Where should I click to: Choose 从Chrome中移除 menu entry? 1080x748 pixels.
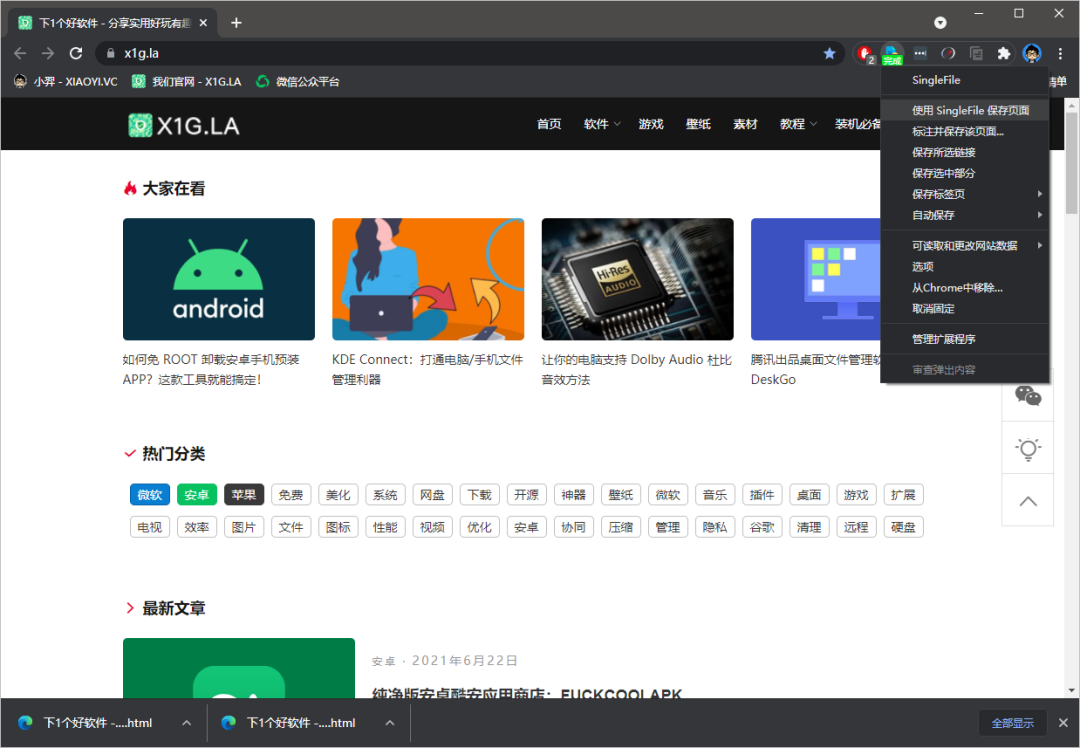[965, 287]
